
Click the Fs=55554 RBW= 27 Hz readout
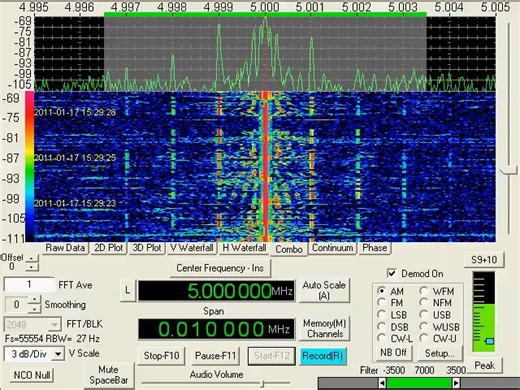(52, 339)
